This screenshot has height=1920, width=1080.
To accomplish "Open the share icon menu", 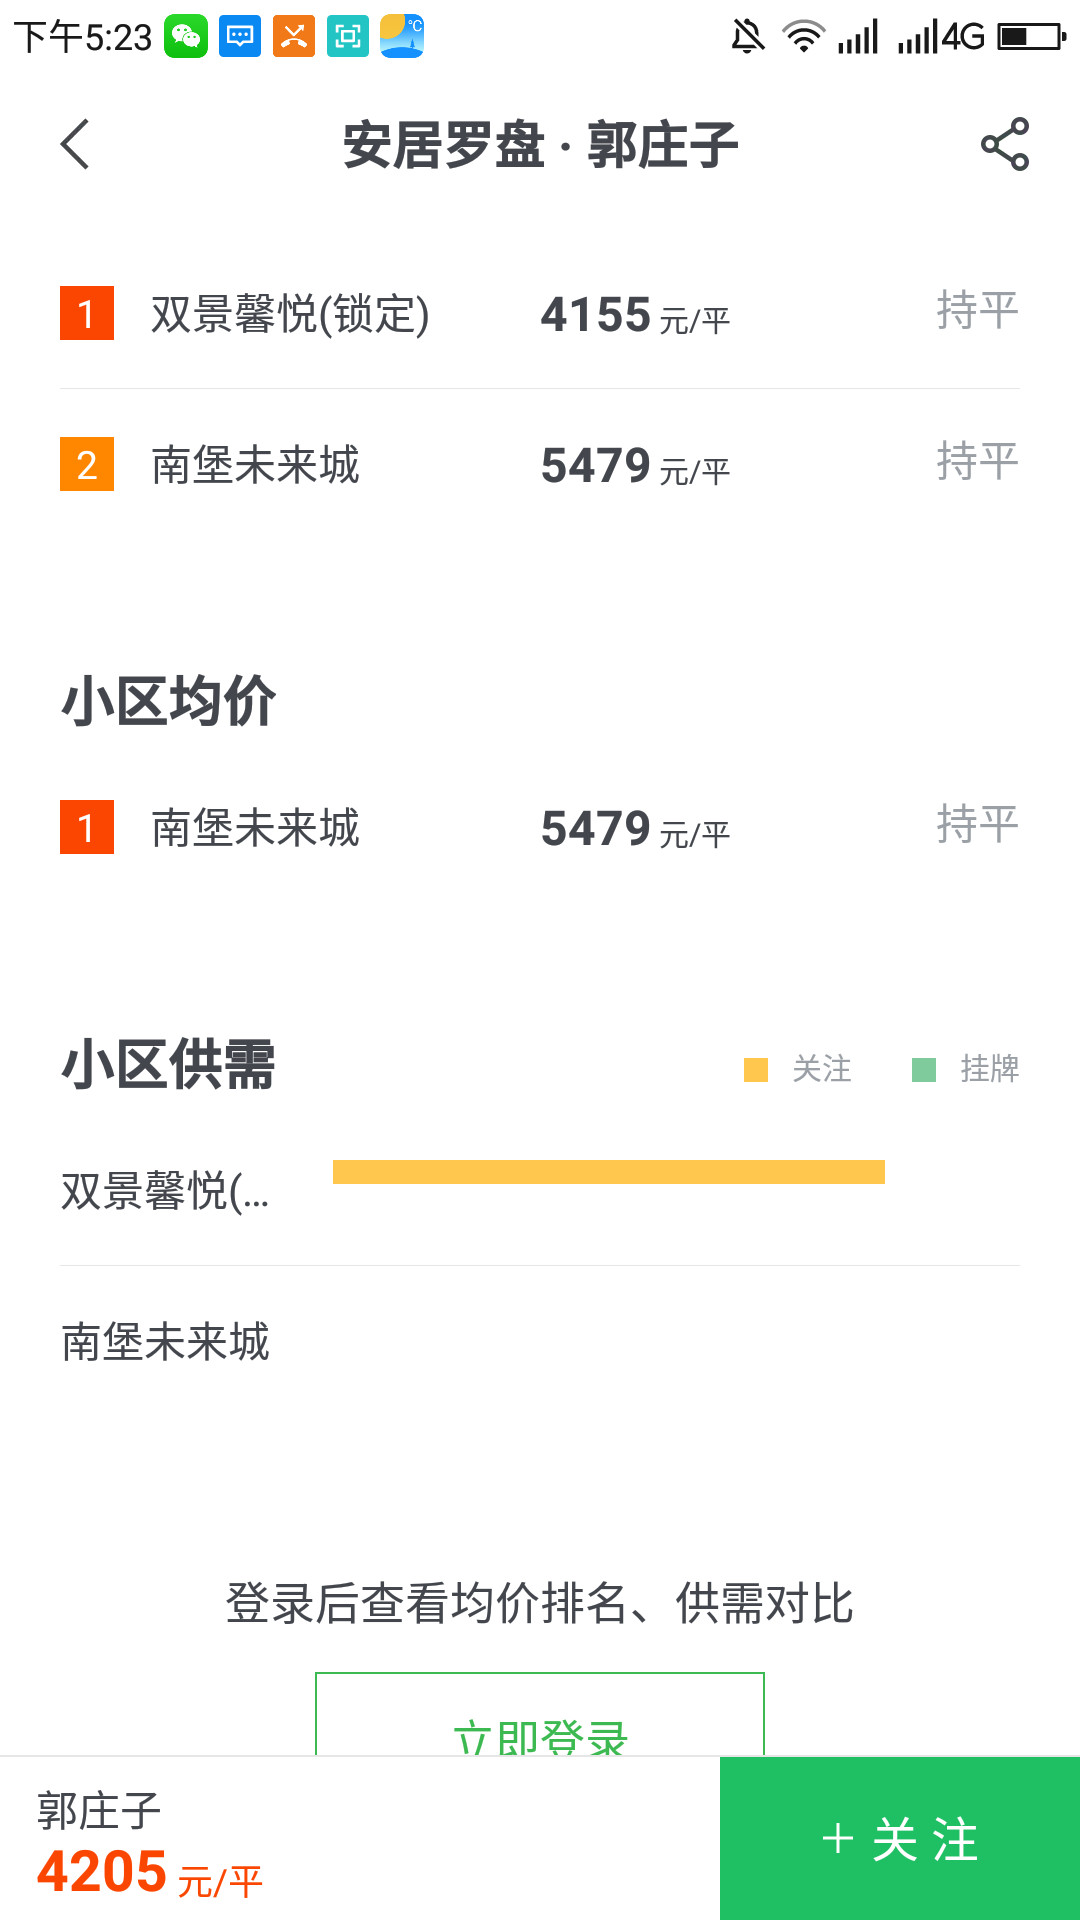I will tap(1004, 145).
